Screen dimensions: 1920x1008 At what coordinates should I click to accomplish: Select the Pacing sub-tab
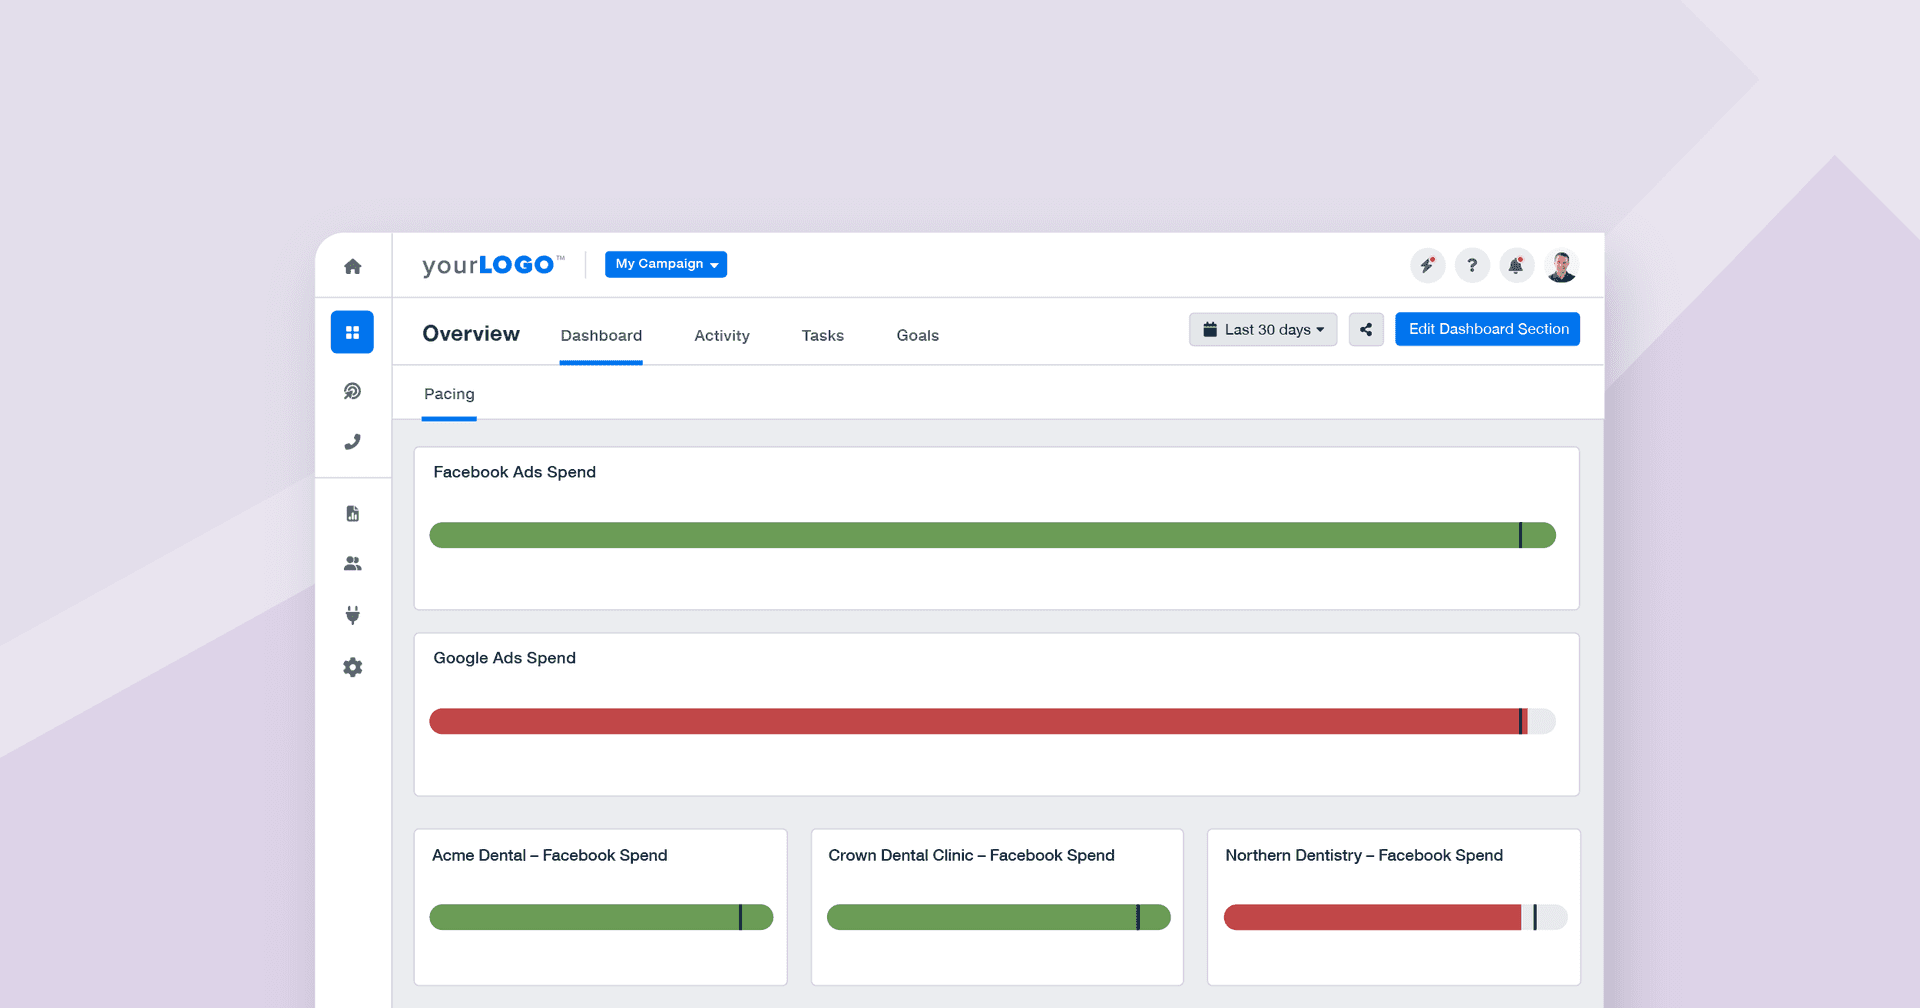tap(449, 394)
